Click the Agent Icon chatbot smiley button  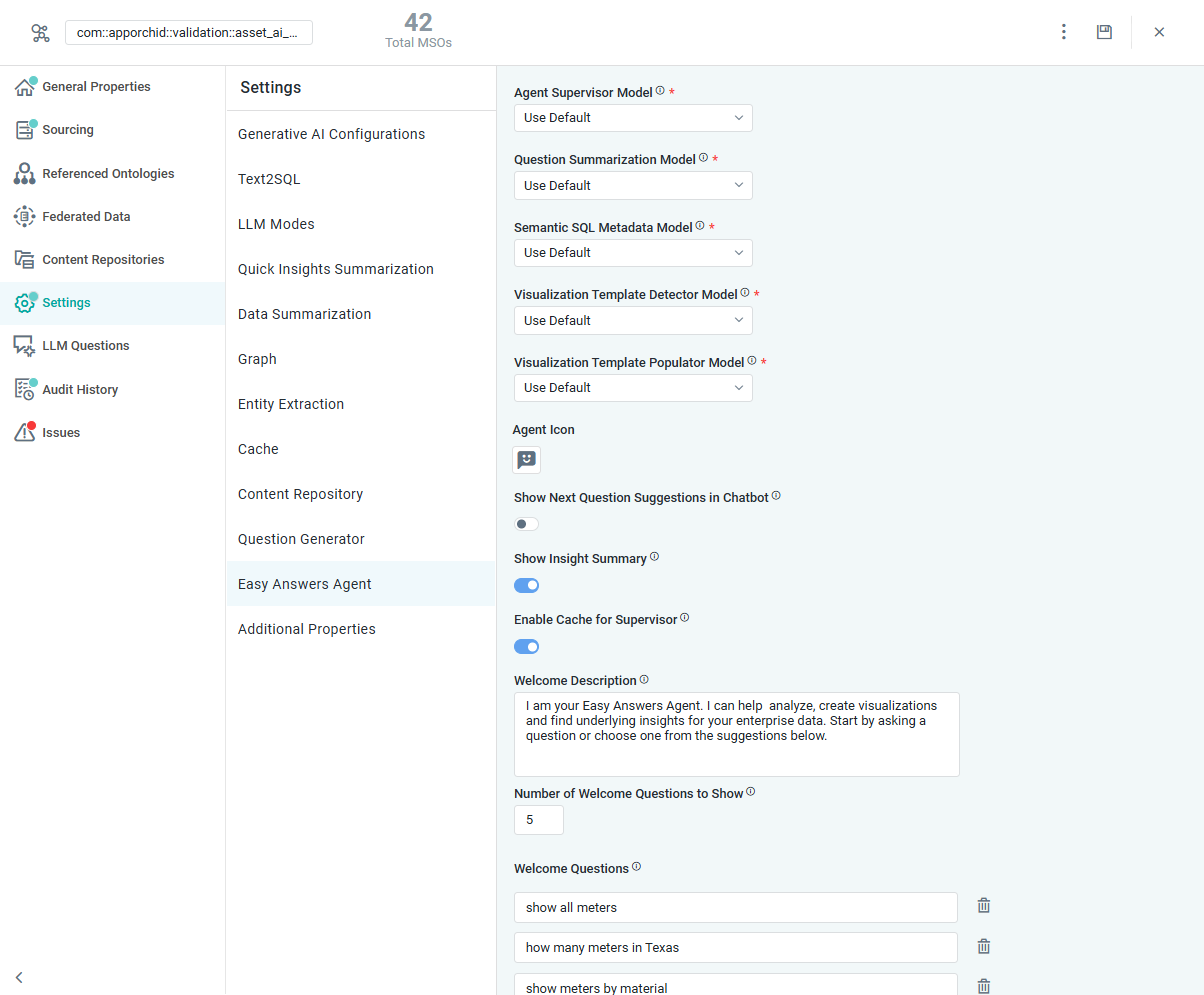(x=527, y=460)
